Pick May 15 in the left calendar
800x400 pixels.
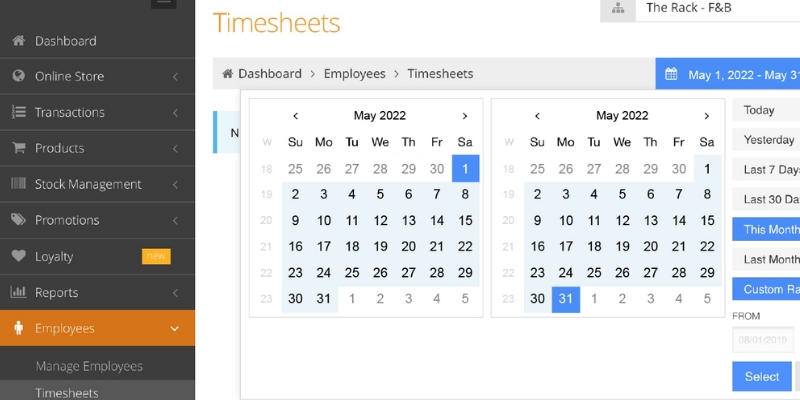(465, 220)
